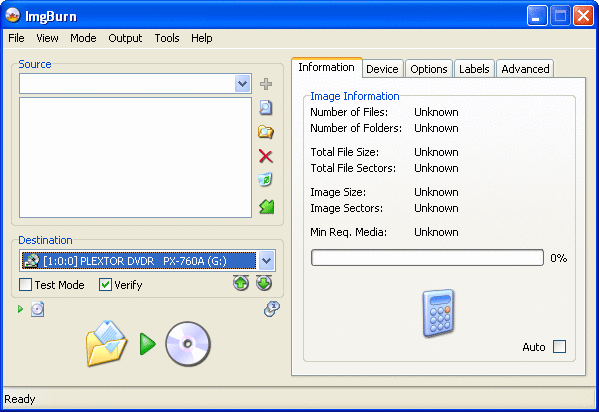The image size is (599, 412).
Task: Click the Total File Size label
Action: click(x=345, y=152)
